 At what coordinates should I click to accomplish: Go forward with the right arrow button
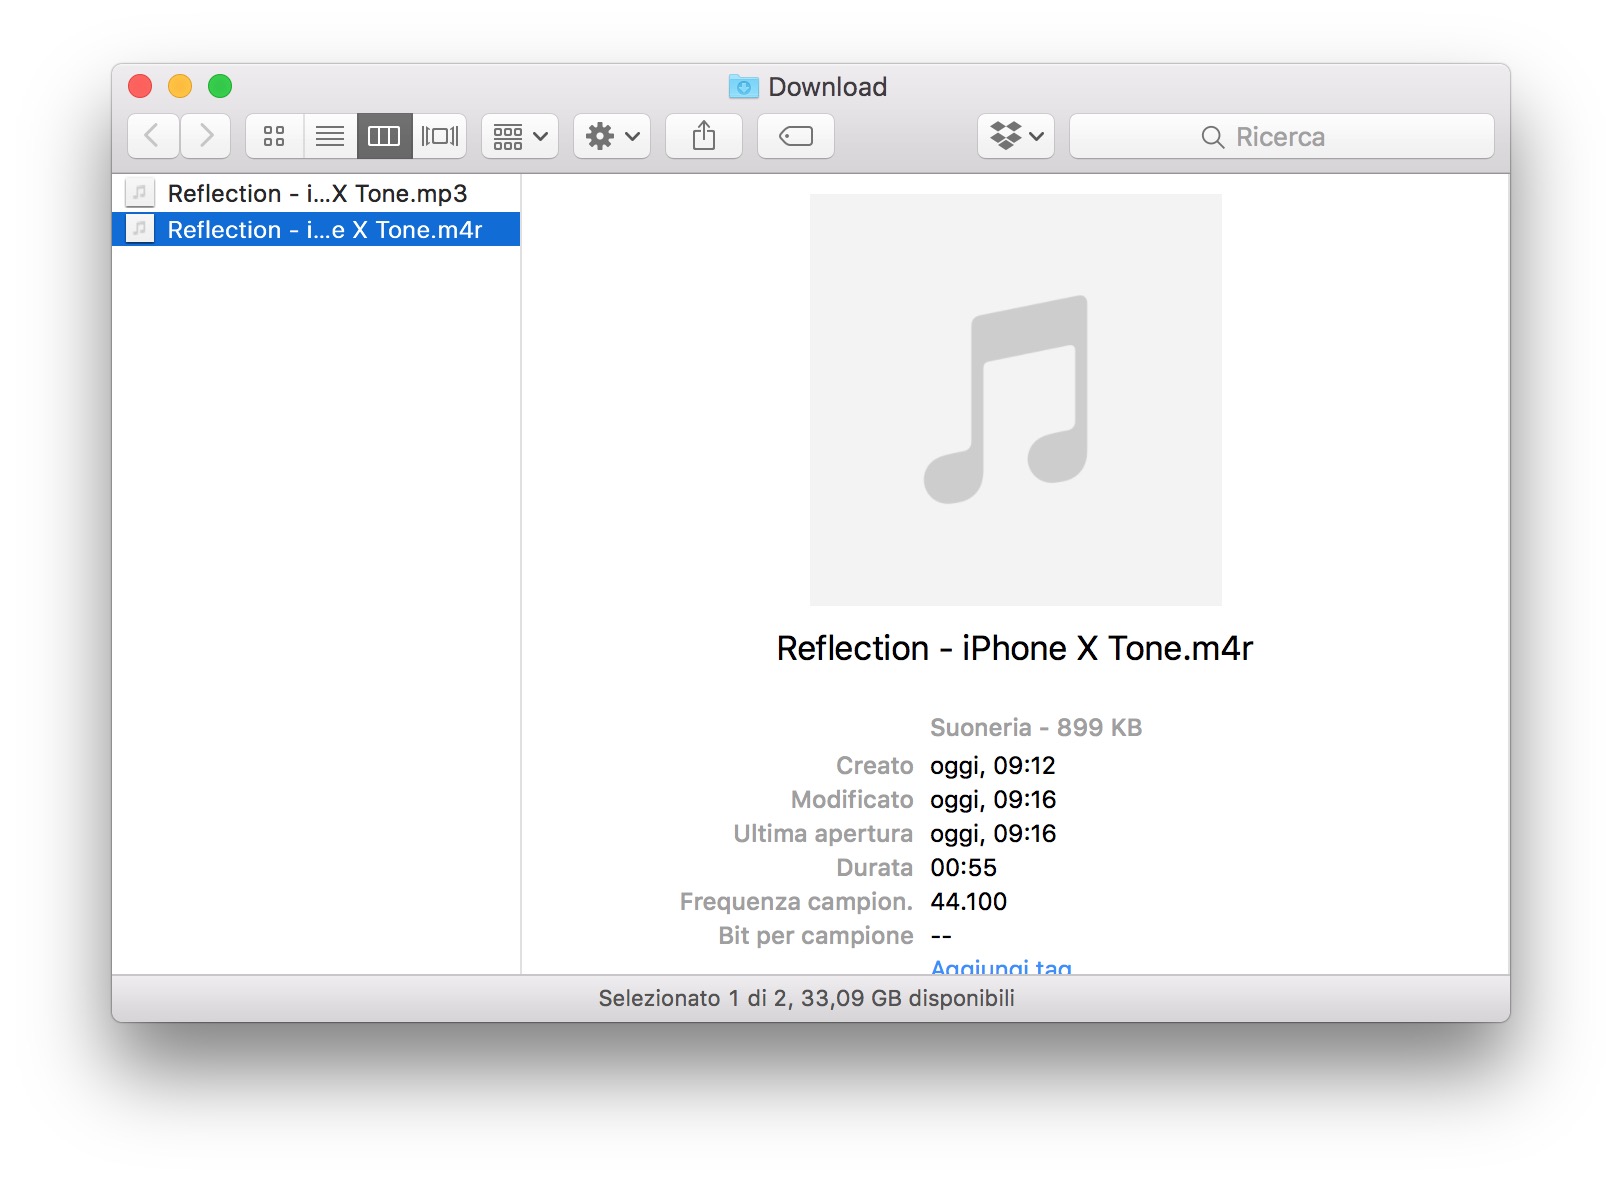206,136
